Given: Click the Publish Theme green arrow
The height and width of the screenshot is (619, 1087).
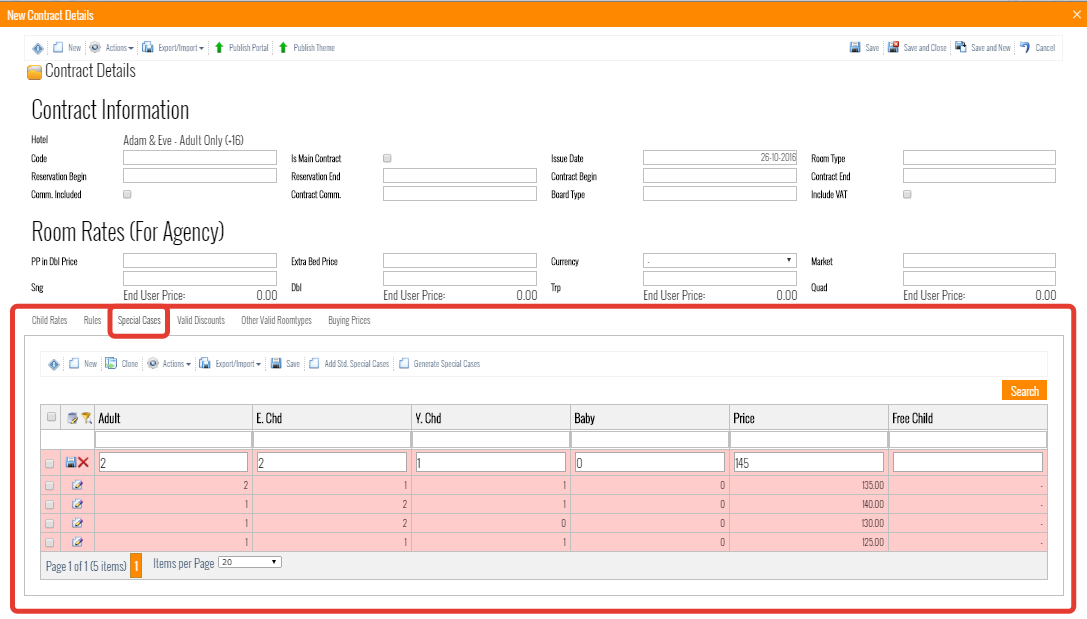Looking at the screenshot, I should click(x=283, y=48).
